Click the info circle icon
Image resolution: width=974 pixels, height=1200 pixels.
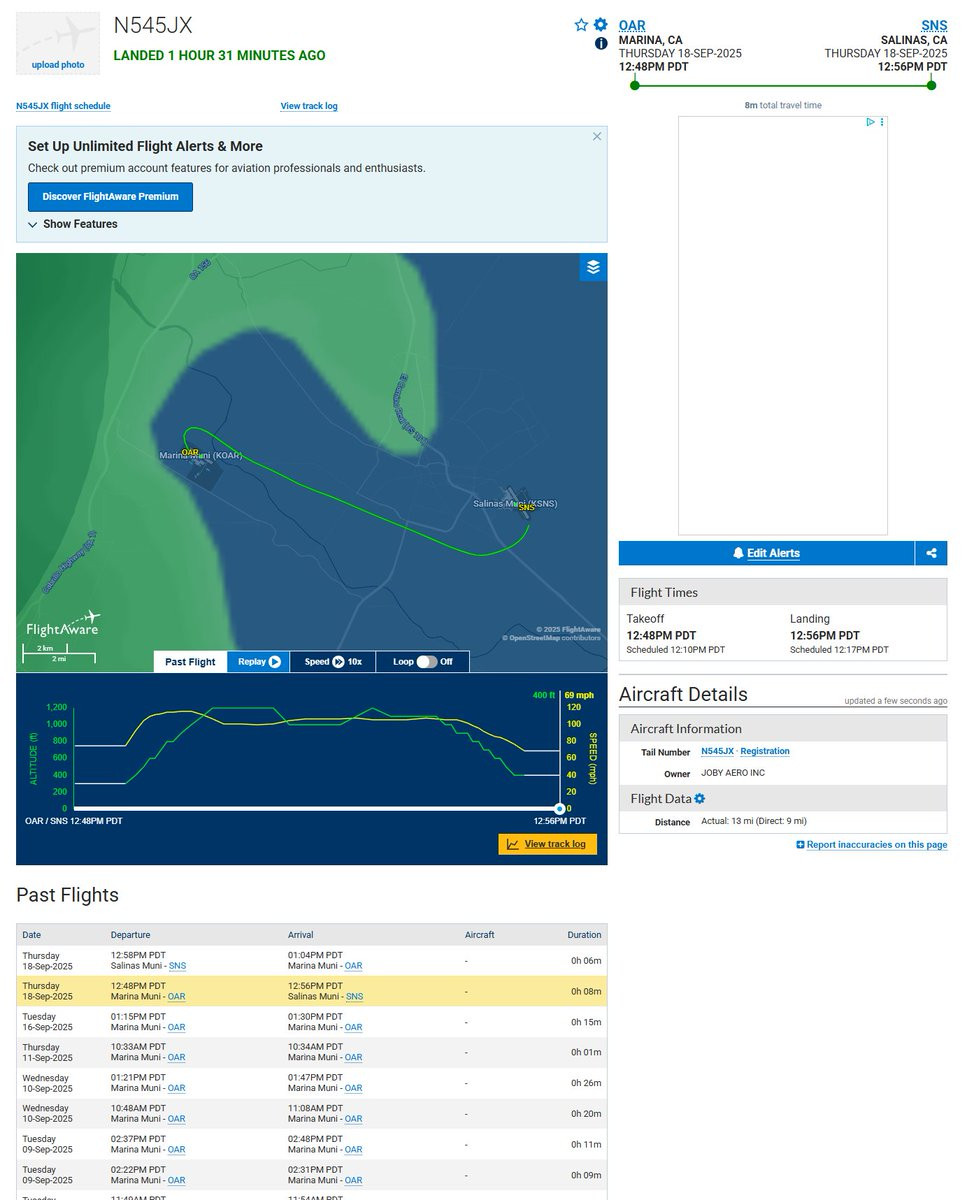pyautogui.click(x=601, y=43)
